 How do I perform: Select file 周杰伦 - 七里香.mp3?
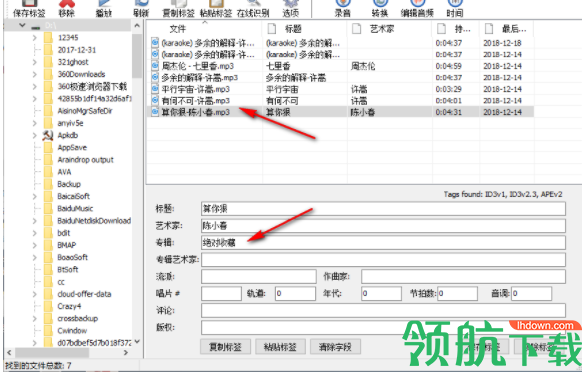tap(197, 66)
